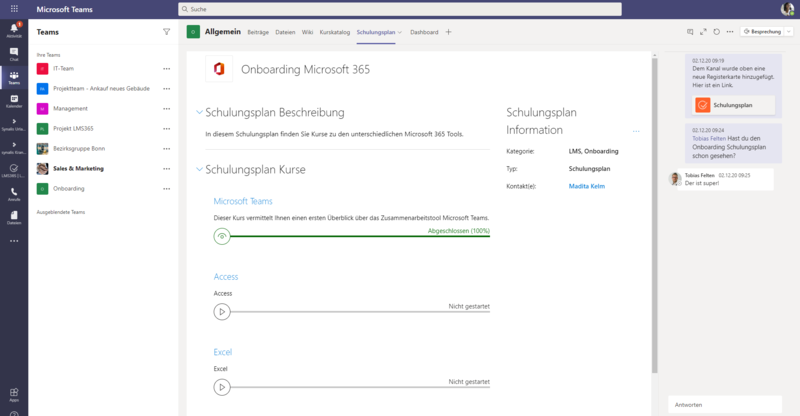Viewport: 800px width, 416px height.
Task: Switch to the Dashboard tab
Action: 424,32
